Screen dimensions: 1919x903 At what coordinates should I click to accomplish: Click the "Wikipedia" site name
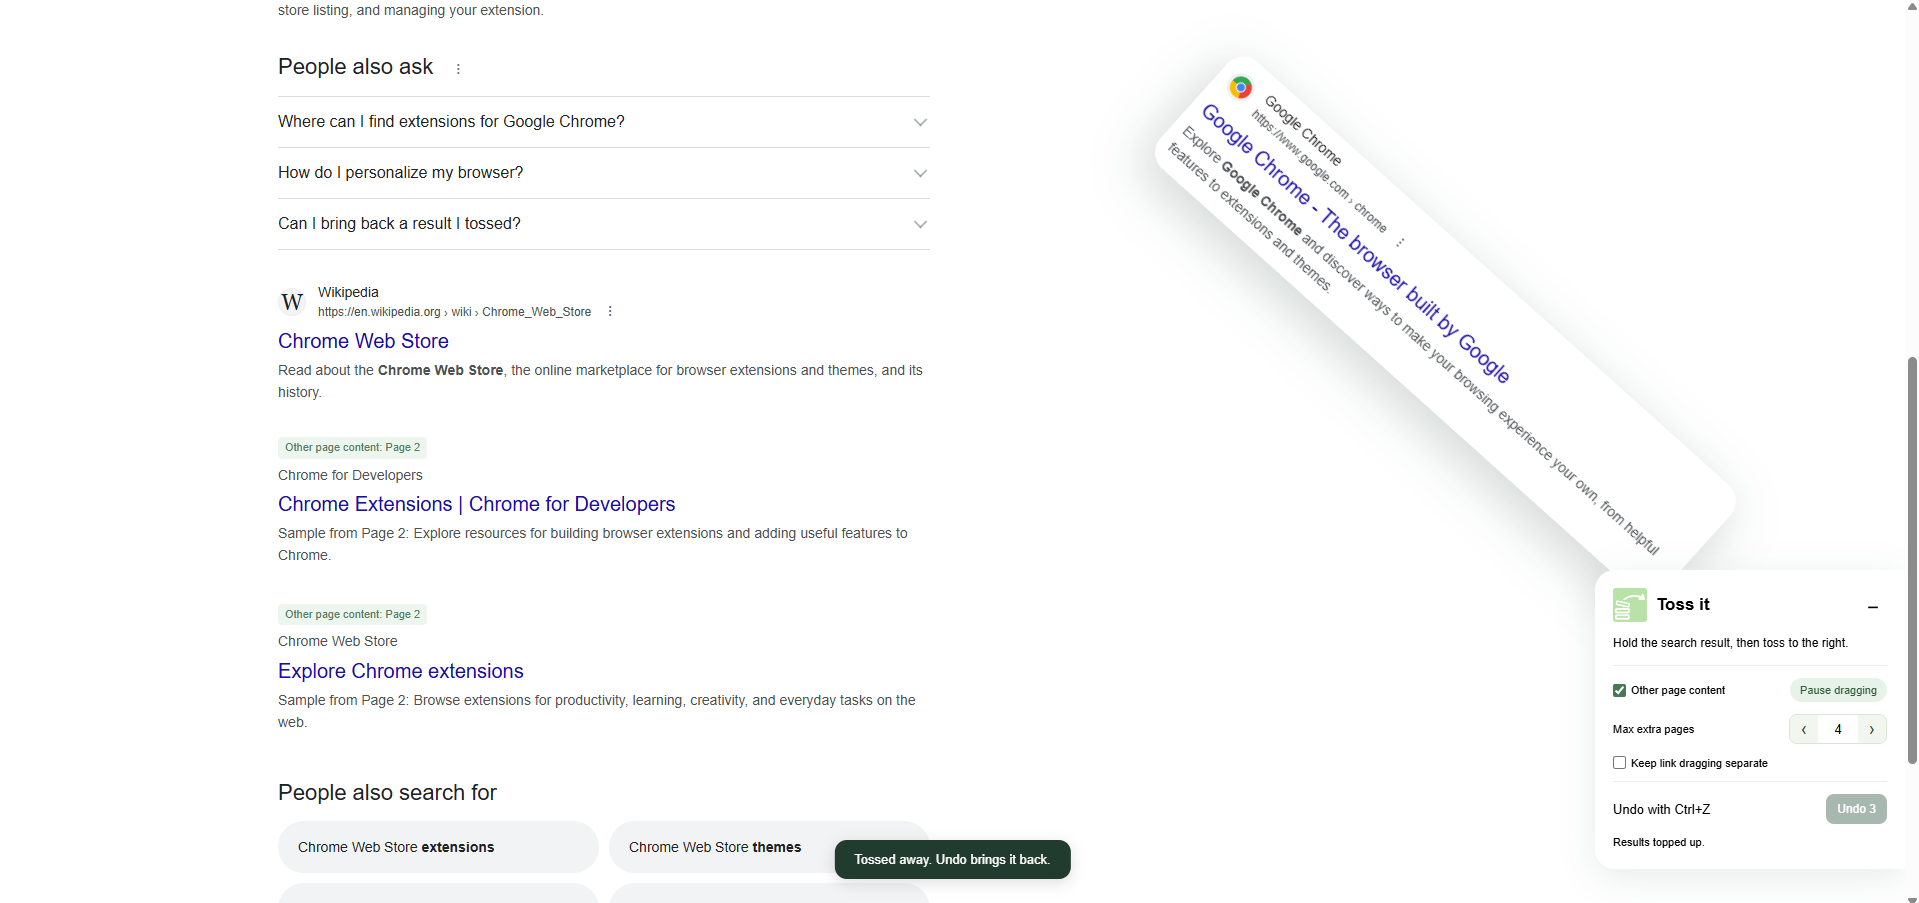coord(348,292)
